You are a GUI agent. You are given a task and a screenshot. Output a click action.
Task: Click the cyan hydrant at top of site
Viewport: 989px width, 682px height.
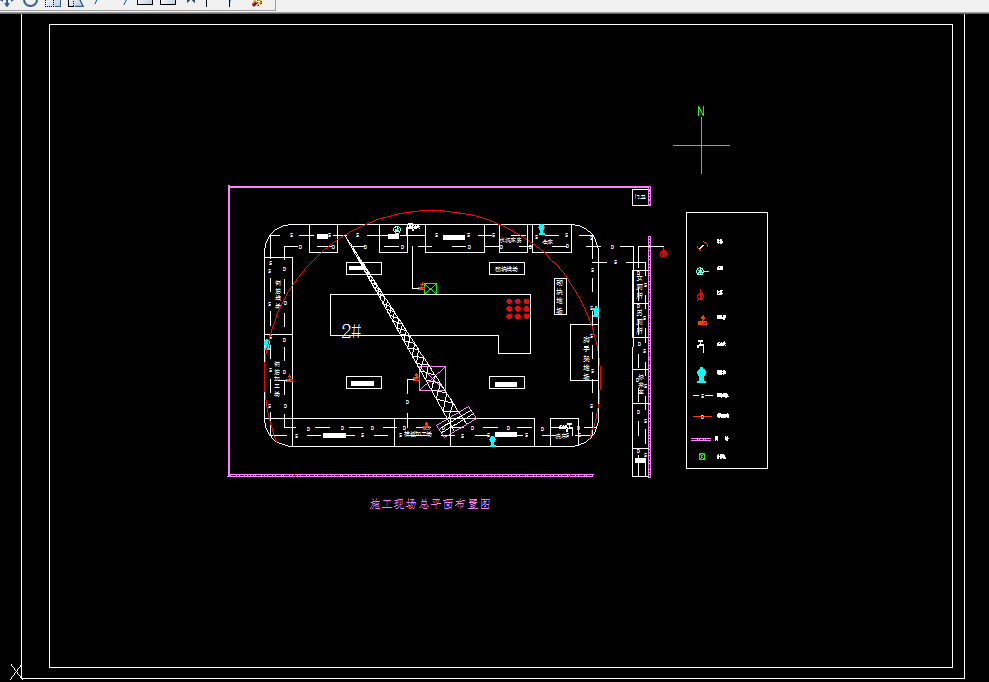pyautogui.click(x=541, y=230)
